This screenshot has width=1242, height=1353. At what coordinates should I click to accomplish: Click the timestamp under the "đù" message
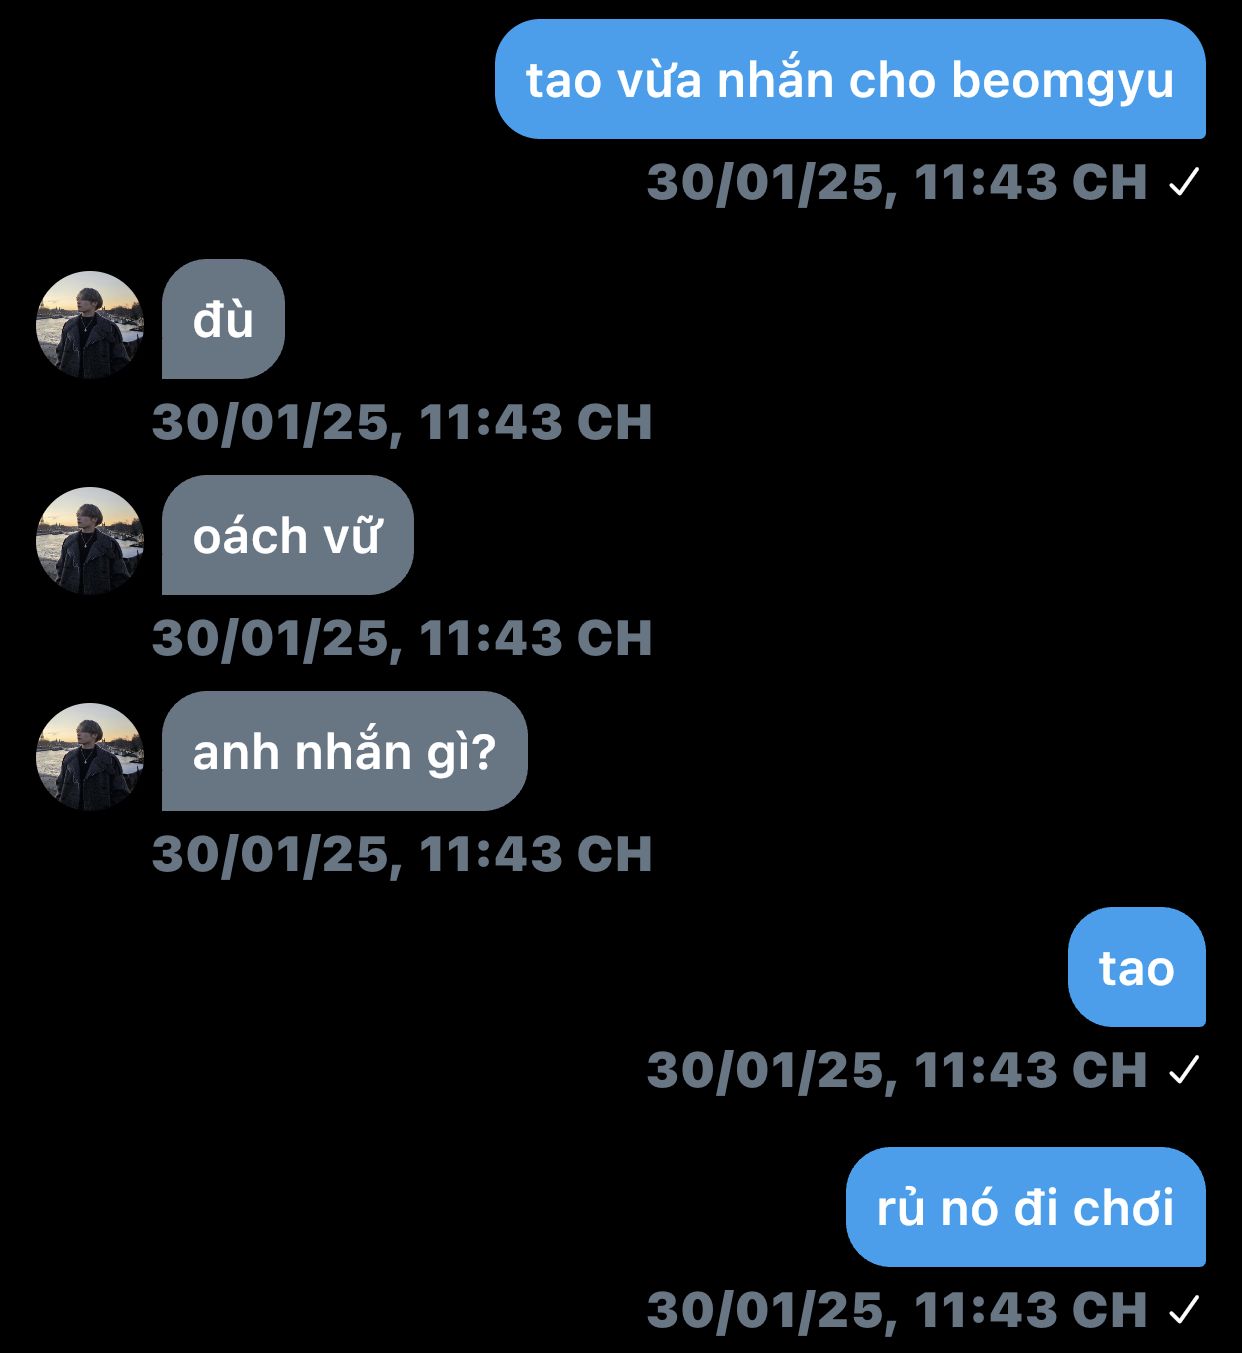click(x=402, y=423)
